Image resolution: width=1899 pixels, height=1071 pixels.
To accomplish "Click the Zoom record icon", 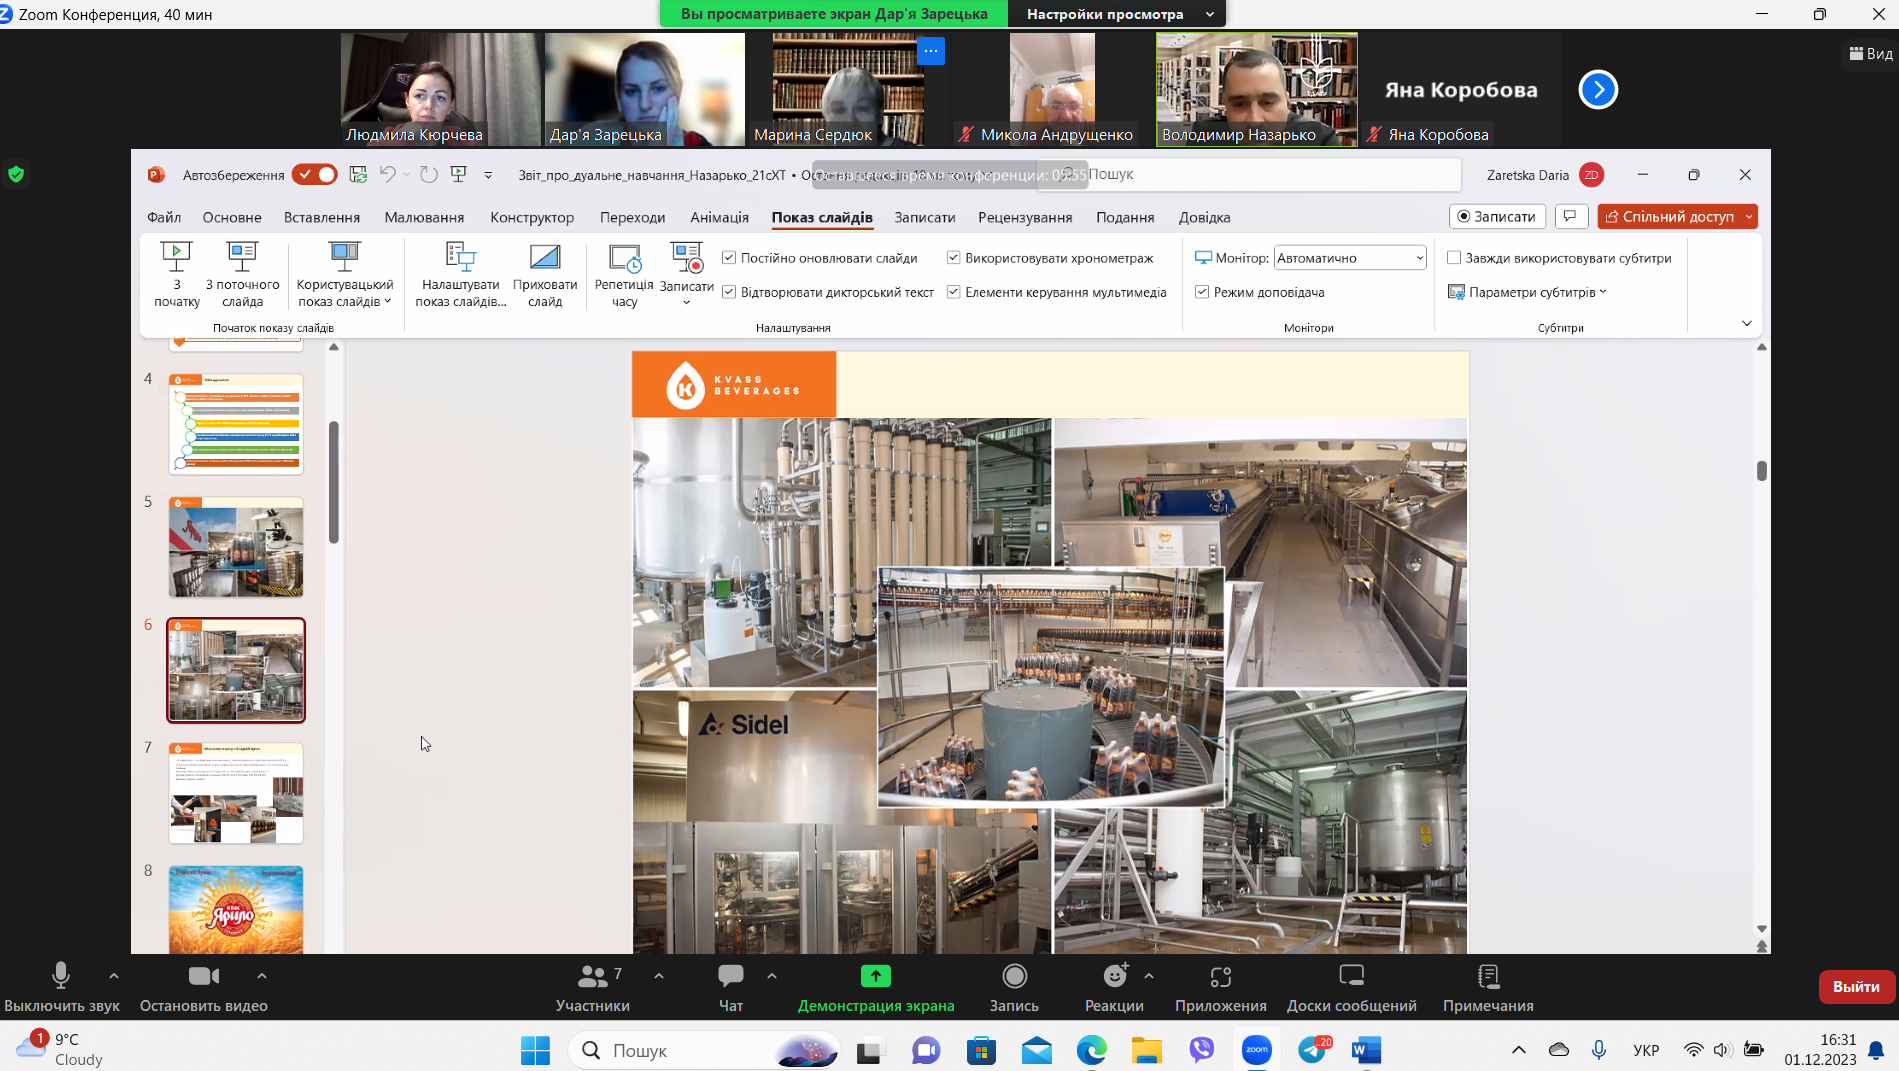I will click(1014, 975).
